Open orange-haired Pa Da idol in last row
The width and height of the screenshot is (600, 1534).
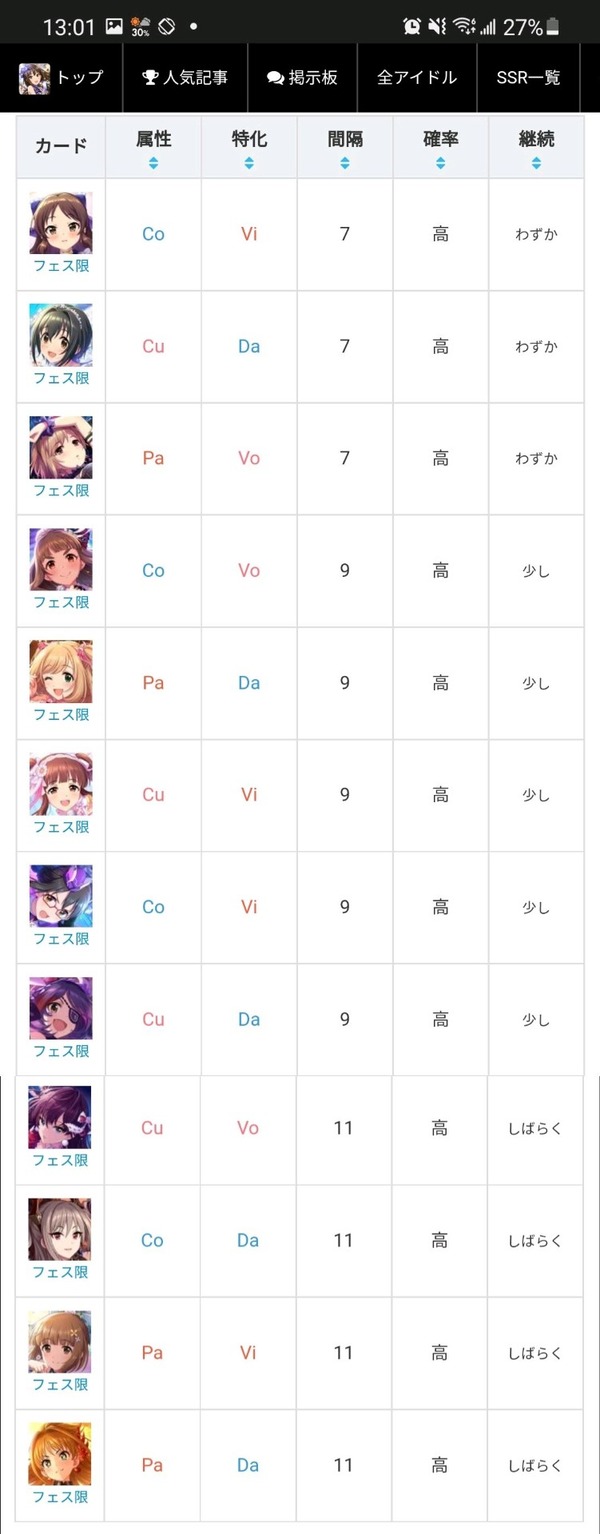[60, 1453]
